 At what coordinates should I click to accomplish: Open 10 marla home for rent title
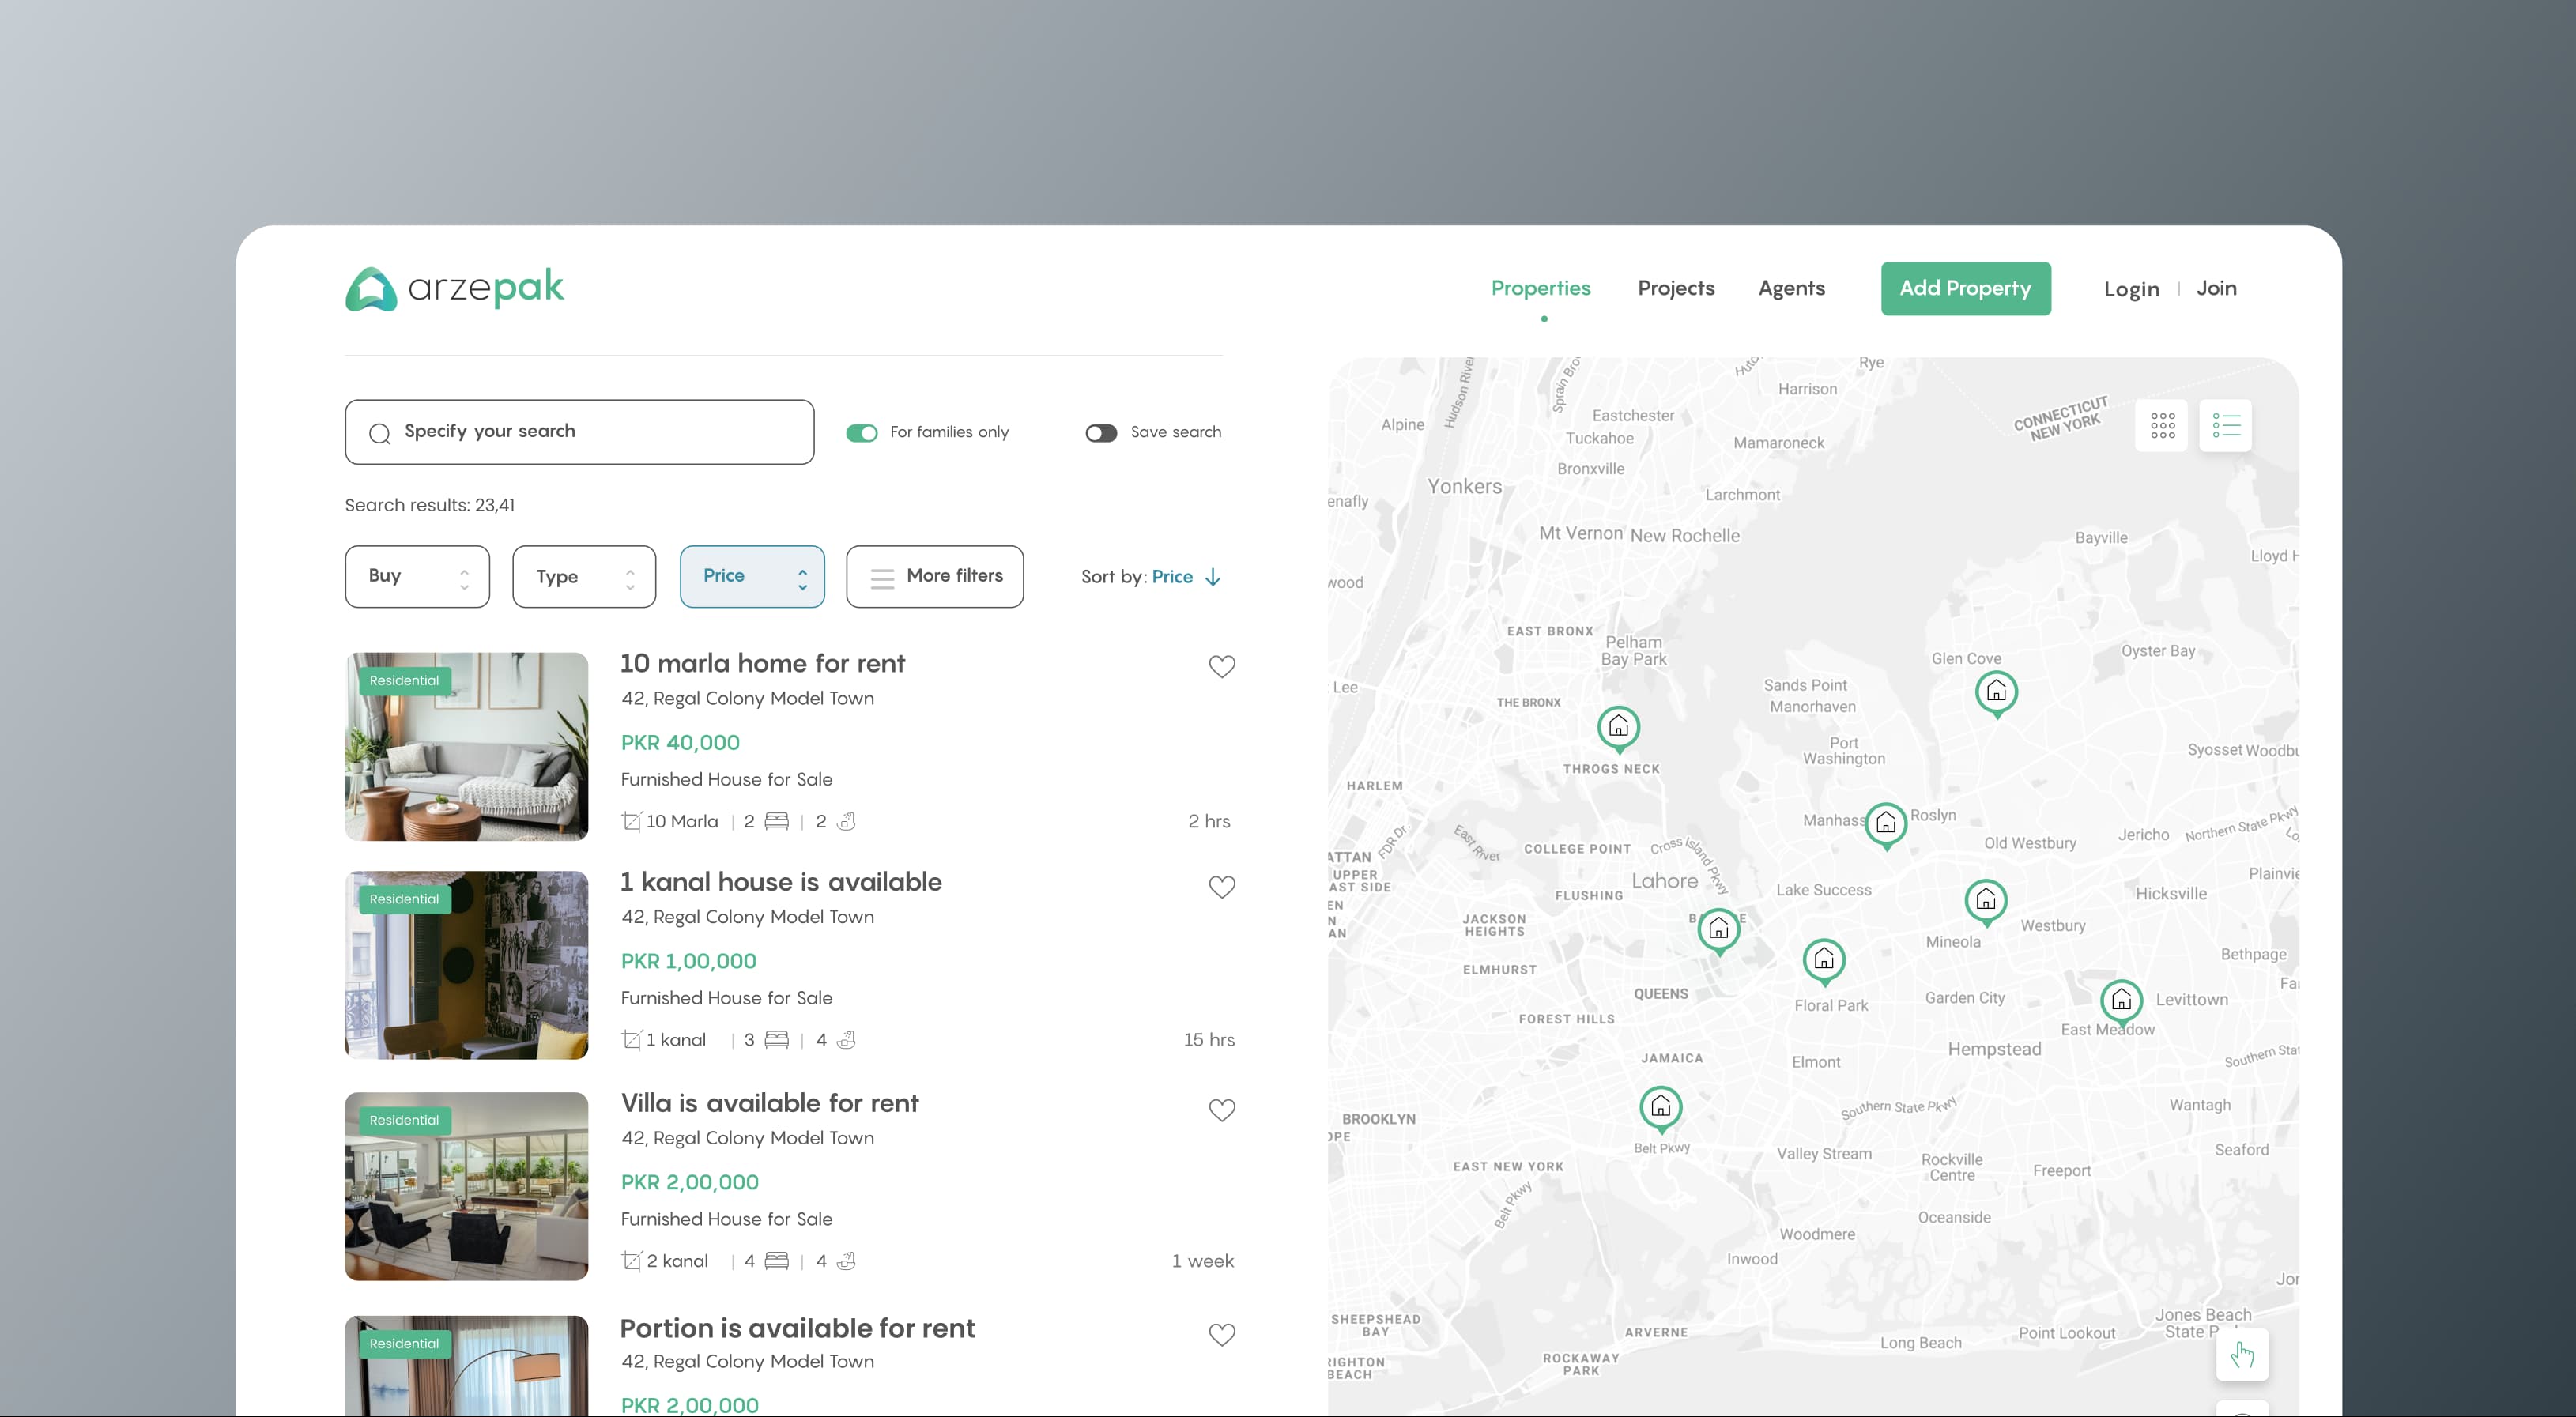tap(762, 663)
